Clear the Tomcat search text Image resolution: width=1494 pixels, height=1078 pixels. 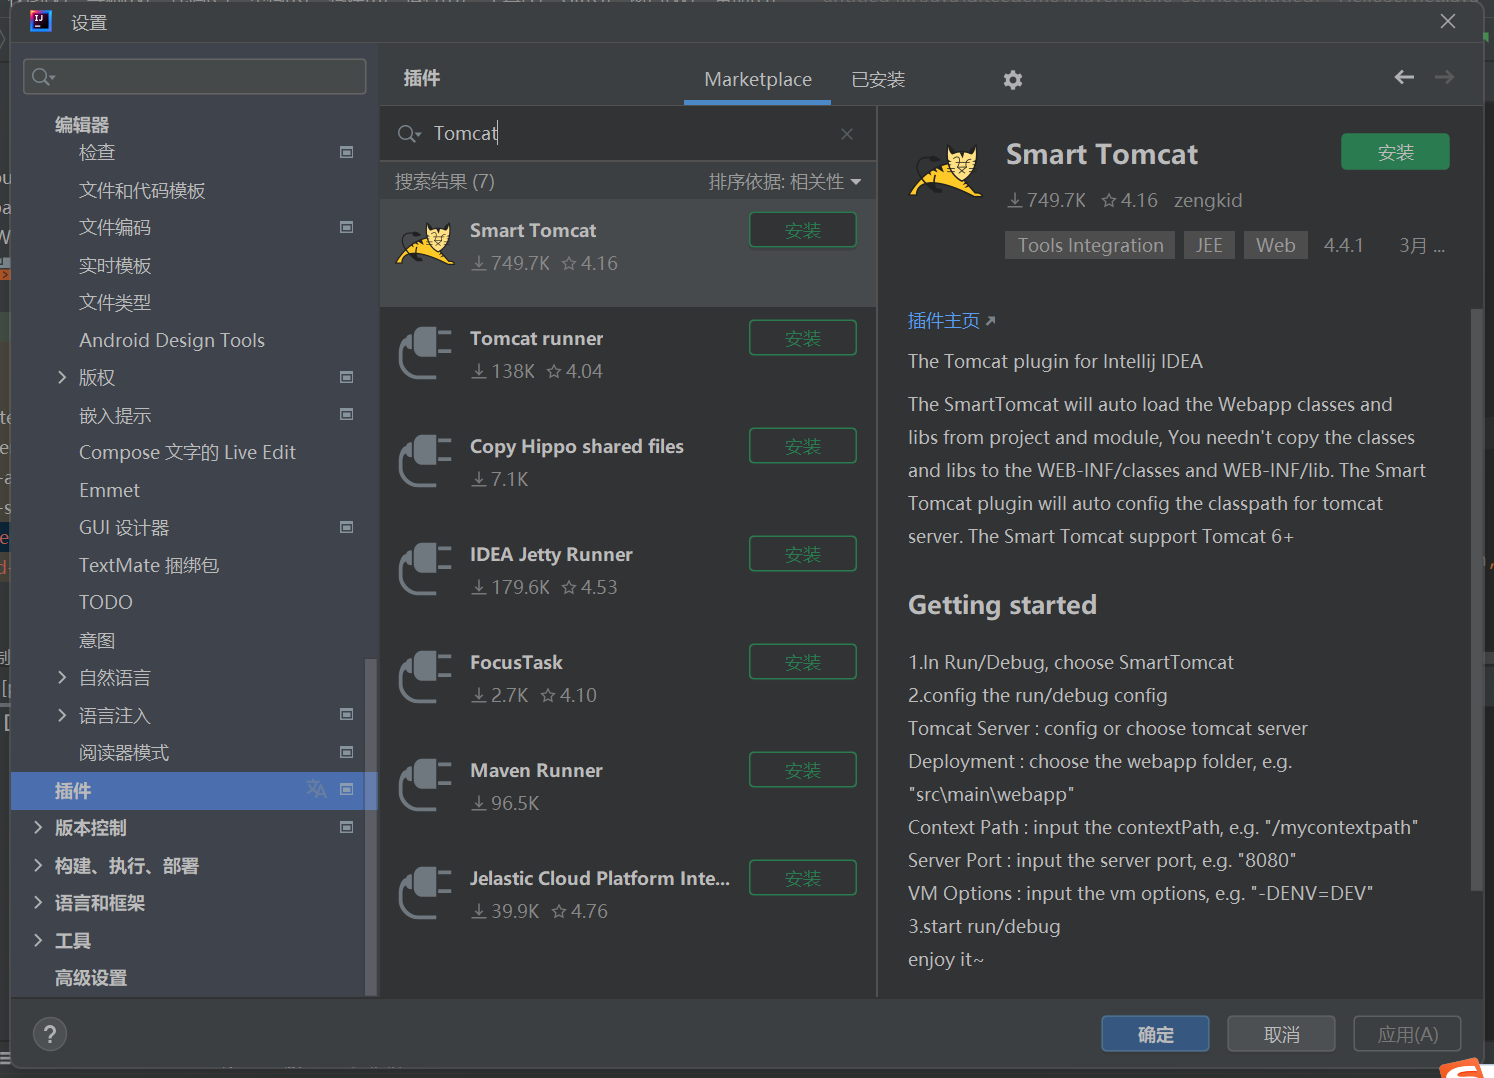tap(847, 134)
